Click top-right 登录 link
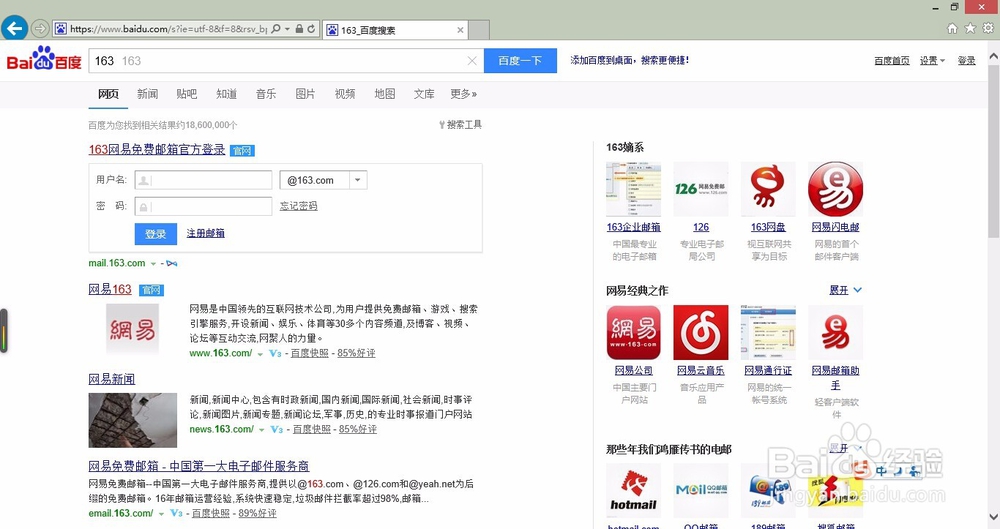Screen dimensions: 1000x529 966,61
